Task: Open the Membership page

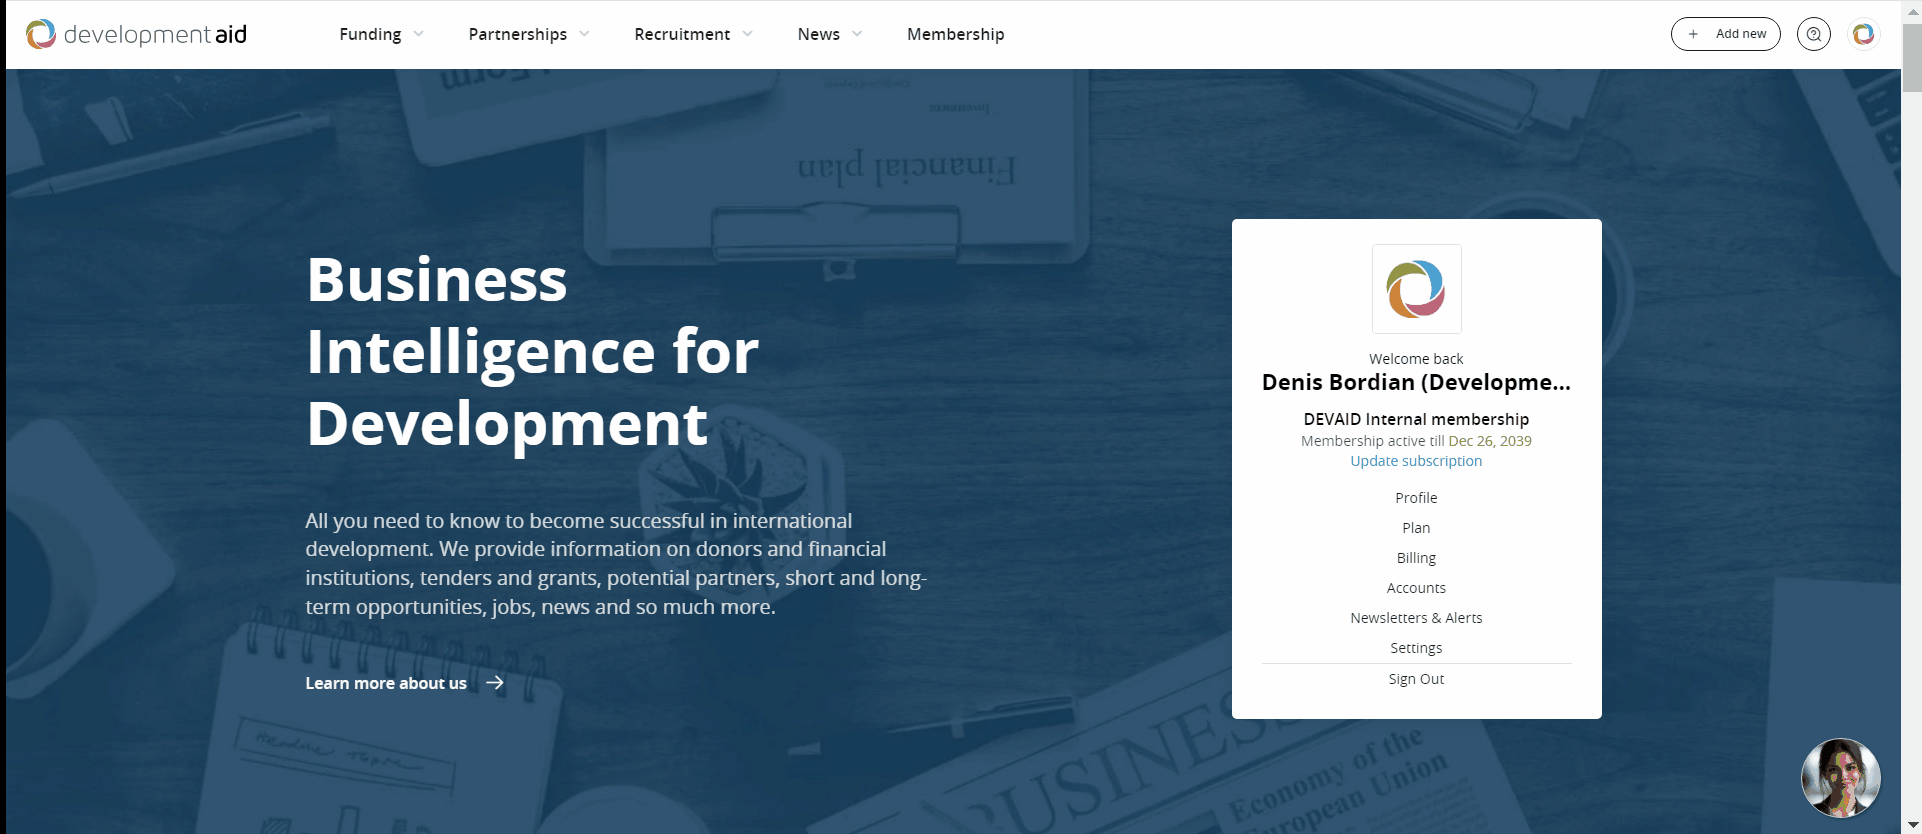Action: pos(955,34)
